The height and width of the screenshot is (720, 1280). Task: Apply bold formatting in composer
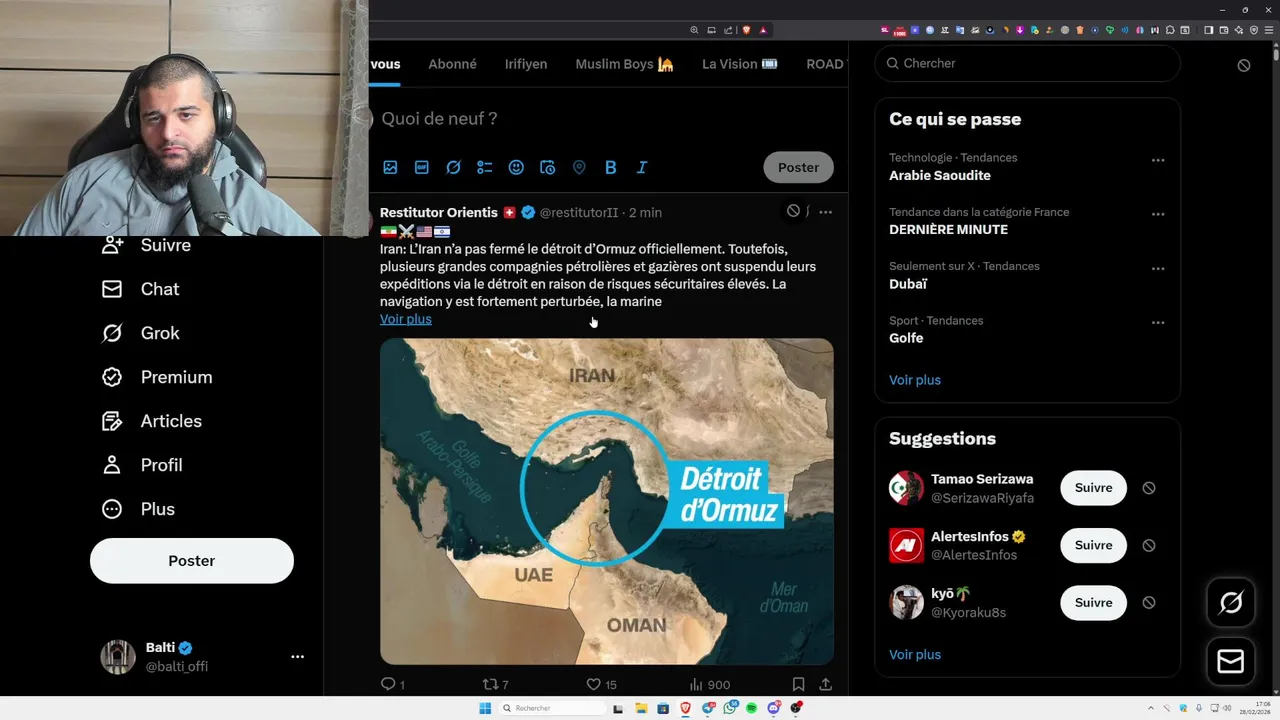(x=610, y=168)
